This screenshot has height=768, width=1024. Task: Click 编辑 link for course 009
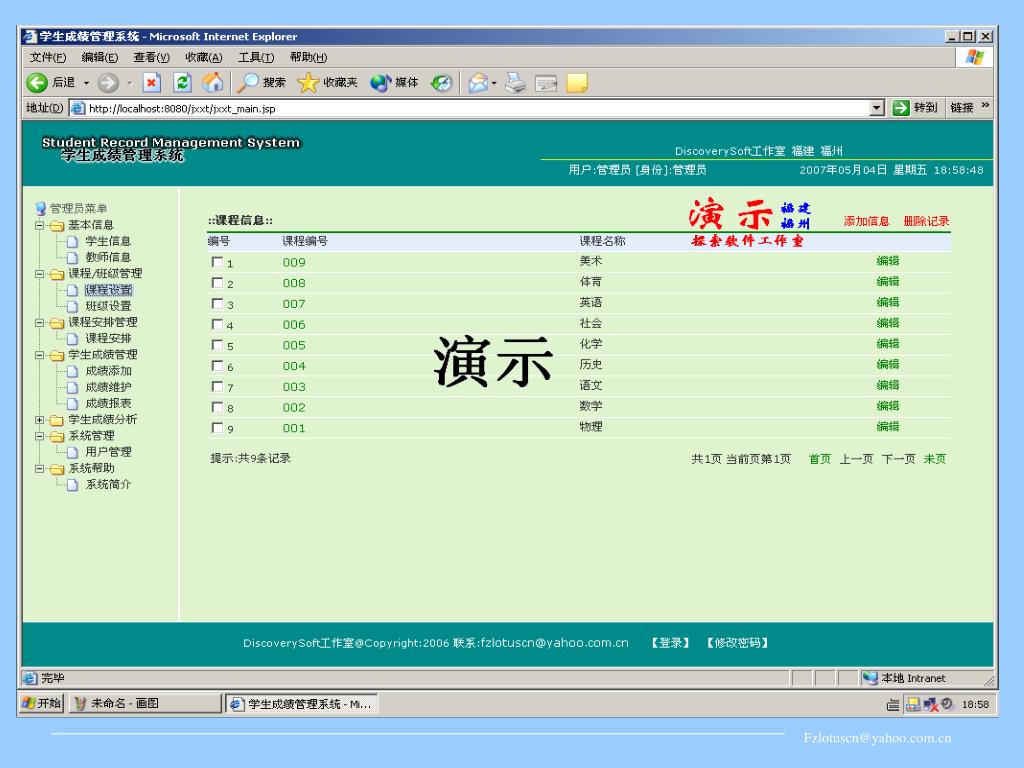tap(888, 261)
